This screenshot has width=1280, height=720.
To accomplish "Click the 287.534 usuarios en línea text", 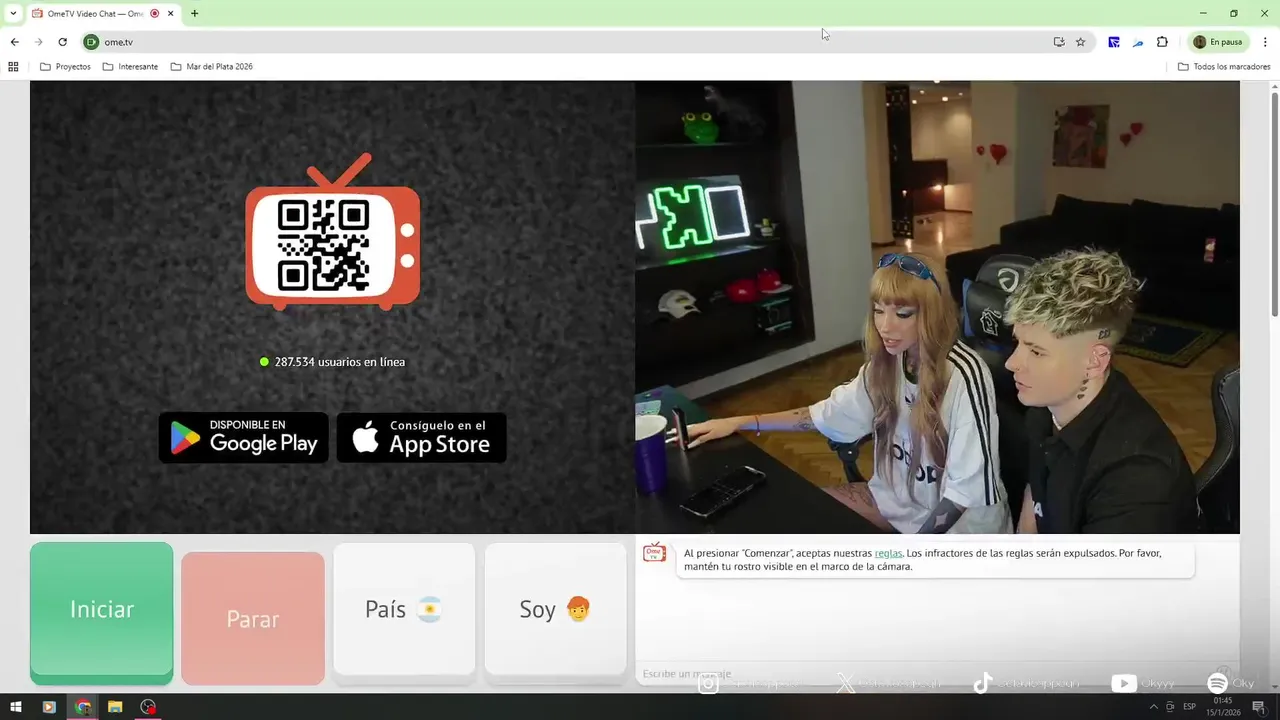I will [x=340, y=362].
